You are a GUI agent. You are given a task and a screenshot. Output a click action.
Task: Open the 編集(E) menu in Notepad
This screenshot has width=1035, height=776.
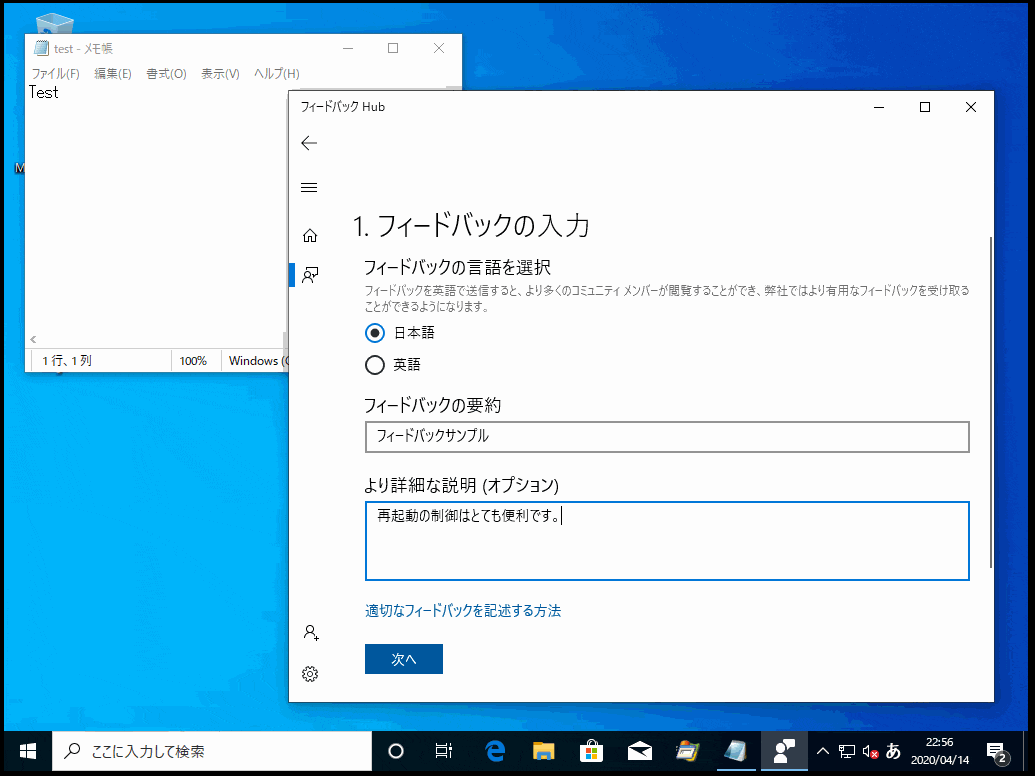pyautogui.click(x=113, y=73)
